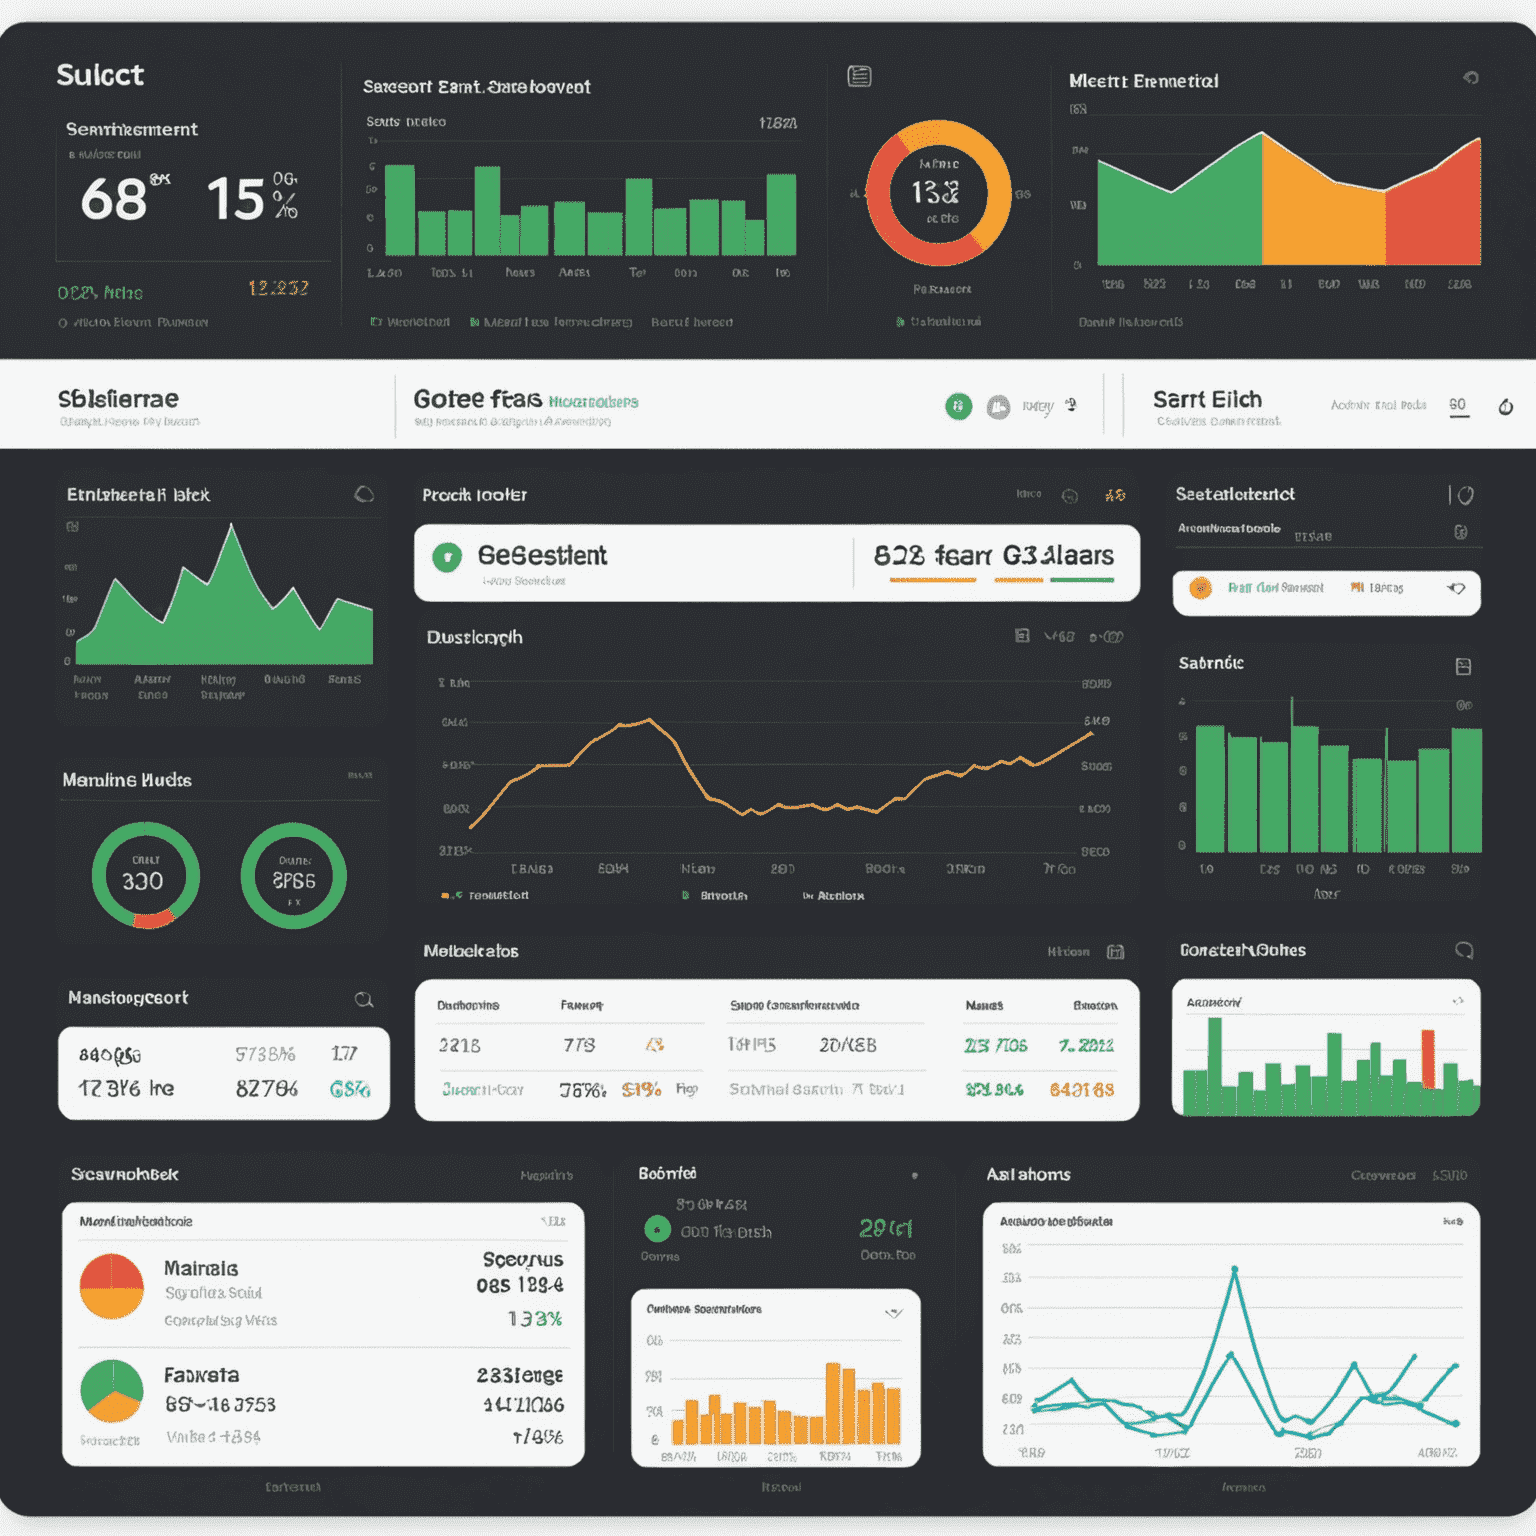This screenshot has width=1536, height=1536.
Task: Click the dot icon in the Boónfed header
Action: [914, 1176]
